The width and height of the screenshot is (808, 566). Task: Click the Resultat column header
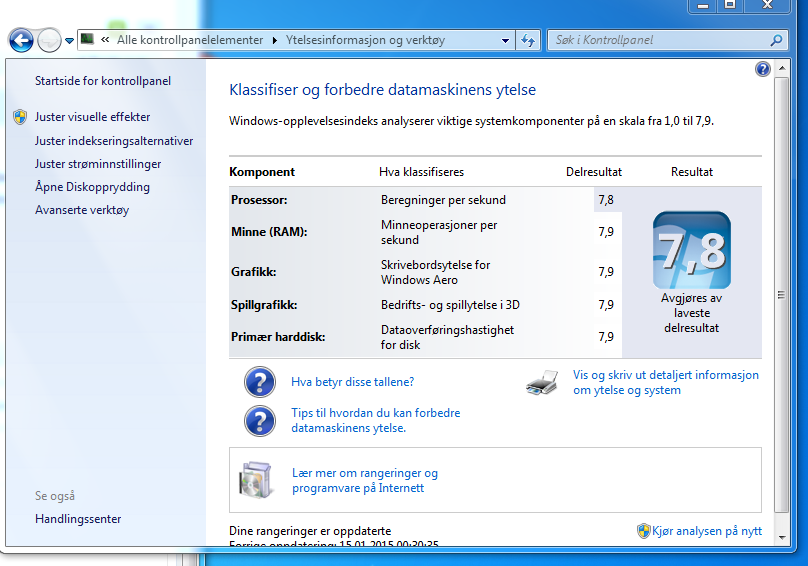692,172
